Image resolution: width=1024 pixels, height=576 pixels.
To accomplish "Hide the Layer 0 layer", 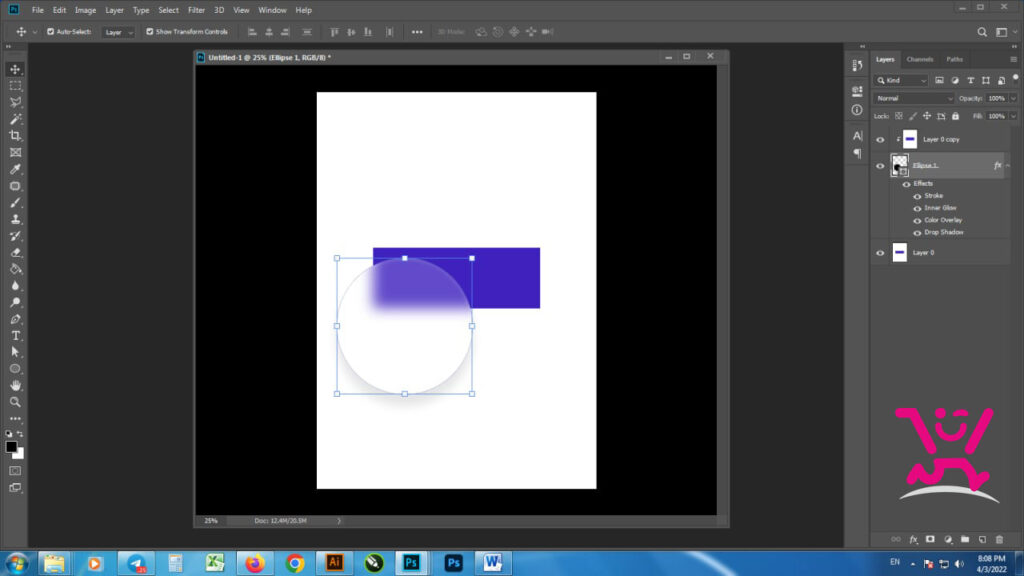I will click(x=880, y=253).
